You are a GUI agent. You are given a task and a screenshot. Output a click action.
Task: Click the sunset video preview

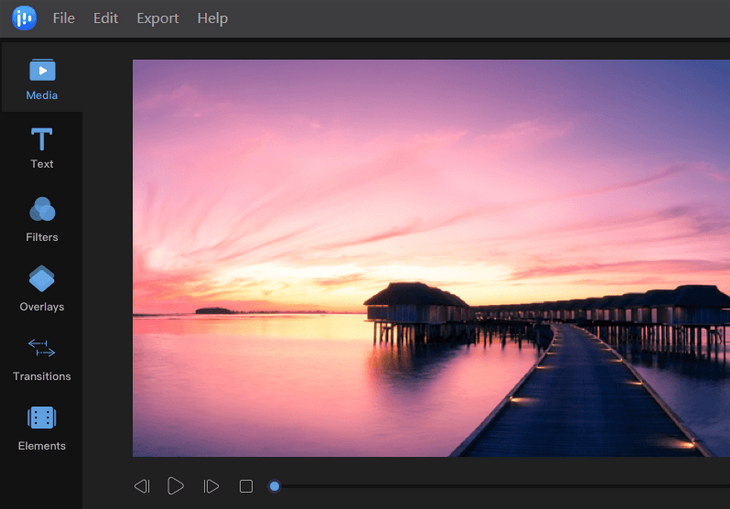[431, 258]
